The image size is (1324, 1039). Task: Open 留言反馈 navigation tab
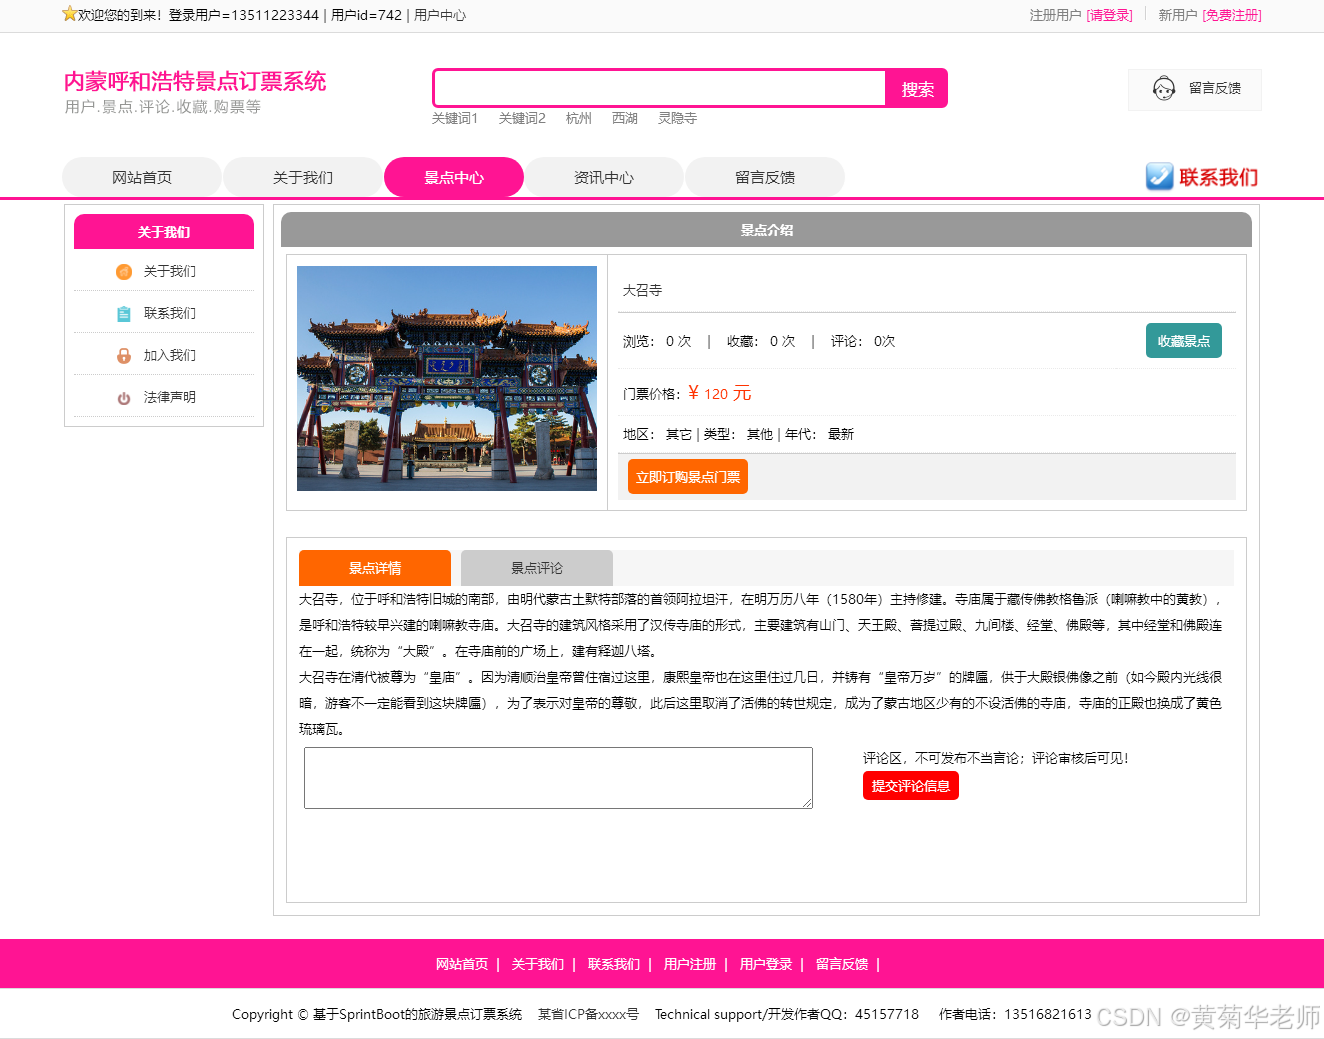765,177
